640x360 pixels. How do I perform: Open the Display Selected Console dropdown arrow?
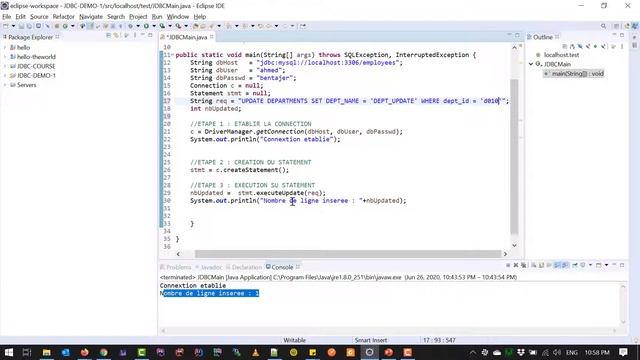(x=591, y=265)
